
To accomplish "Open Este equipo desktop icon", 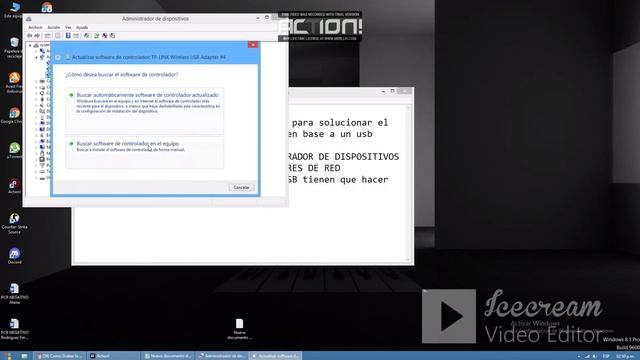I will pos(14,10).
